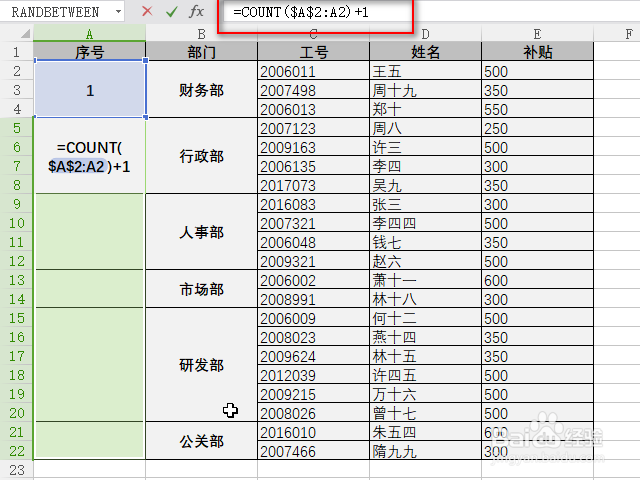This screenshot has height=480, width=640.
Task: Click 补贴 value 550 for 郑十
Action: coord(537,109)
